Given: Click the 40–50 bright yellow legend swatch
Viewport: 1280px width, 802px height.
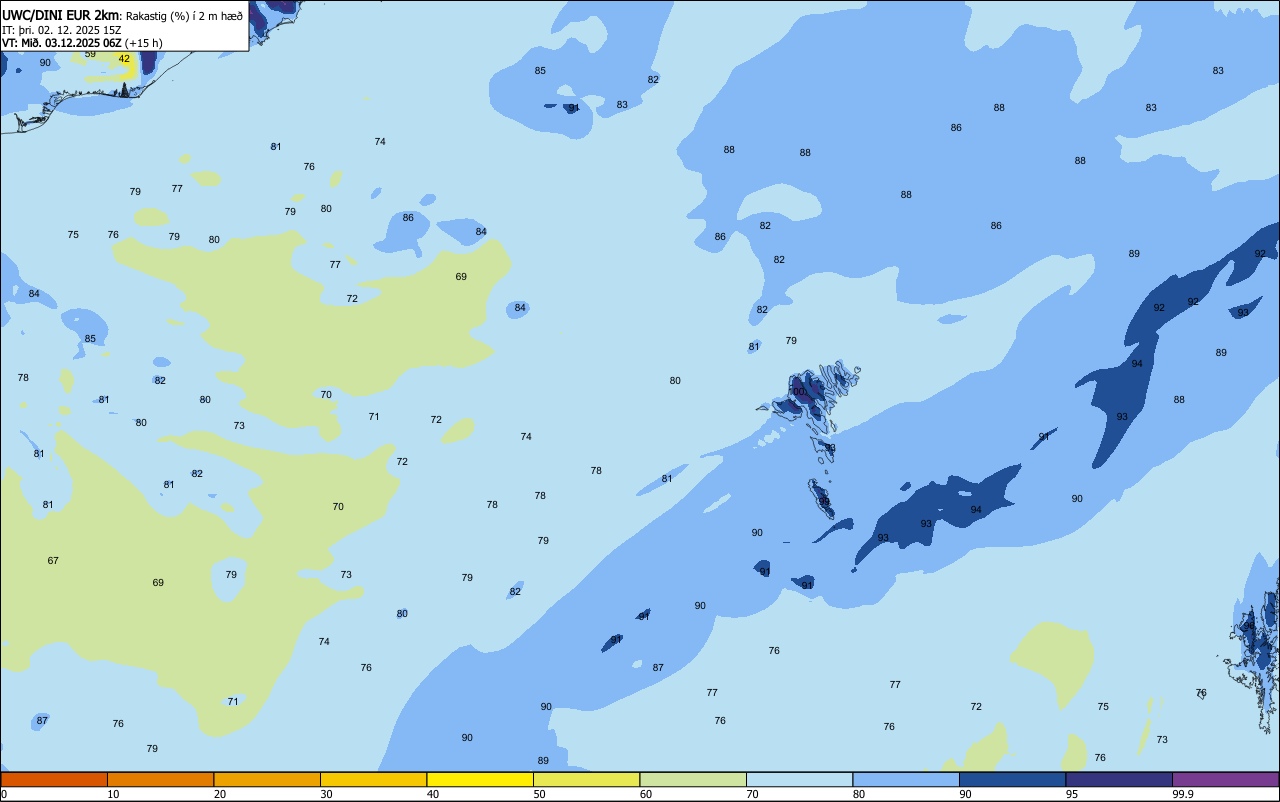Looking at the screenshot, I should (x=480, y=779).
